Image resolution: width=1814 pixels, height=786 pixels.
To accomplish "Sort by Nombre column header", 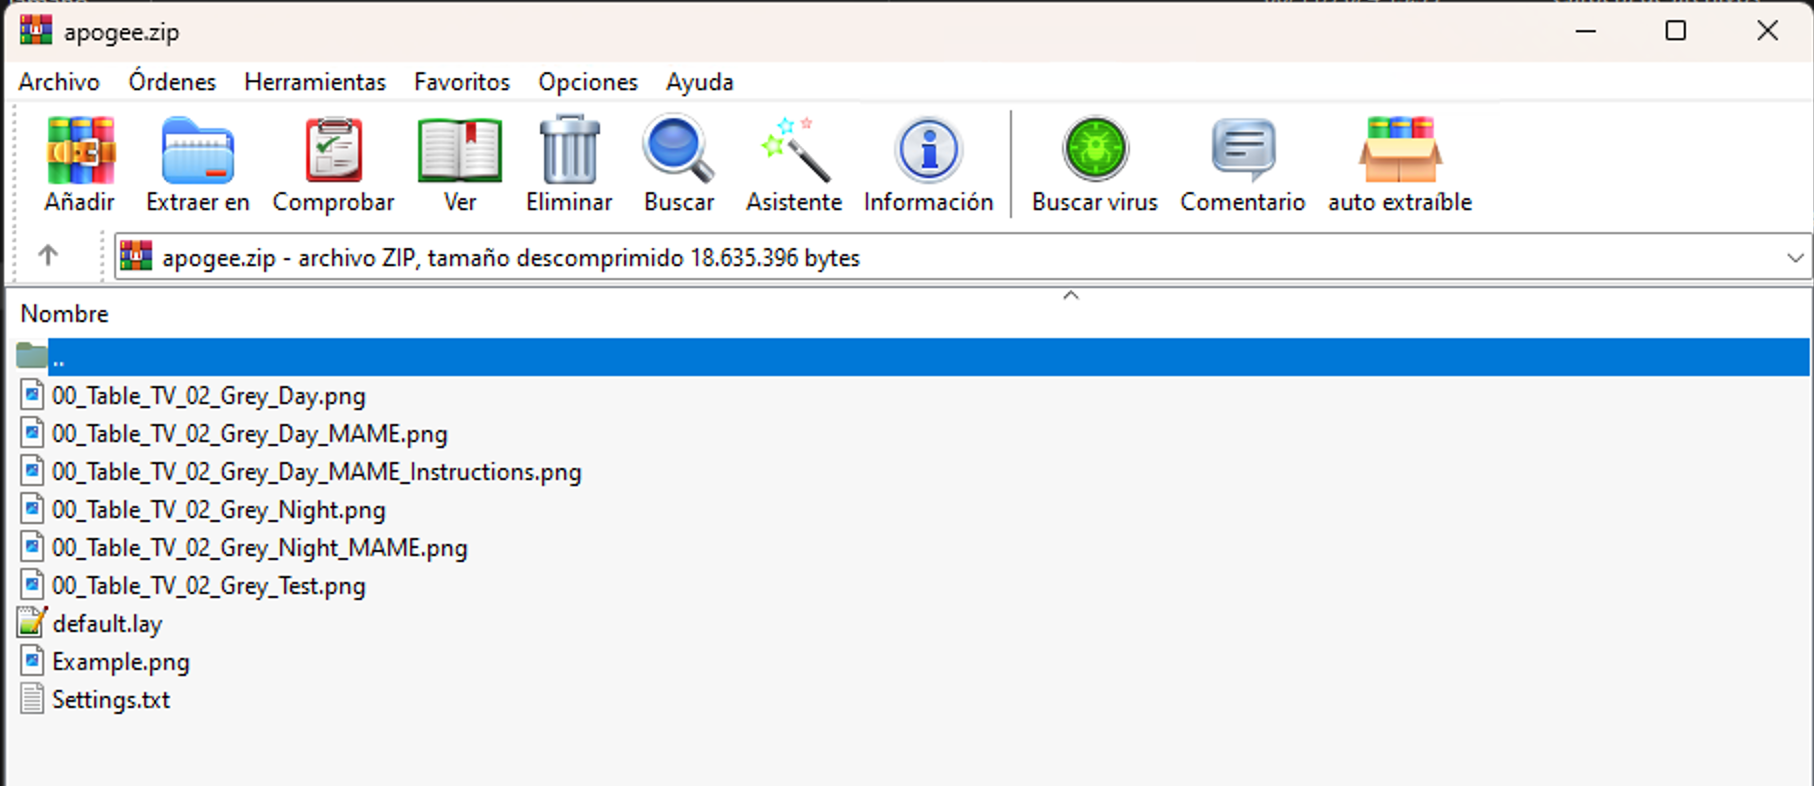I will pyautogui.click(x=65, y=314).
